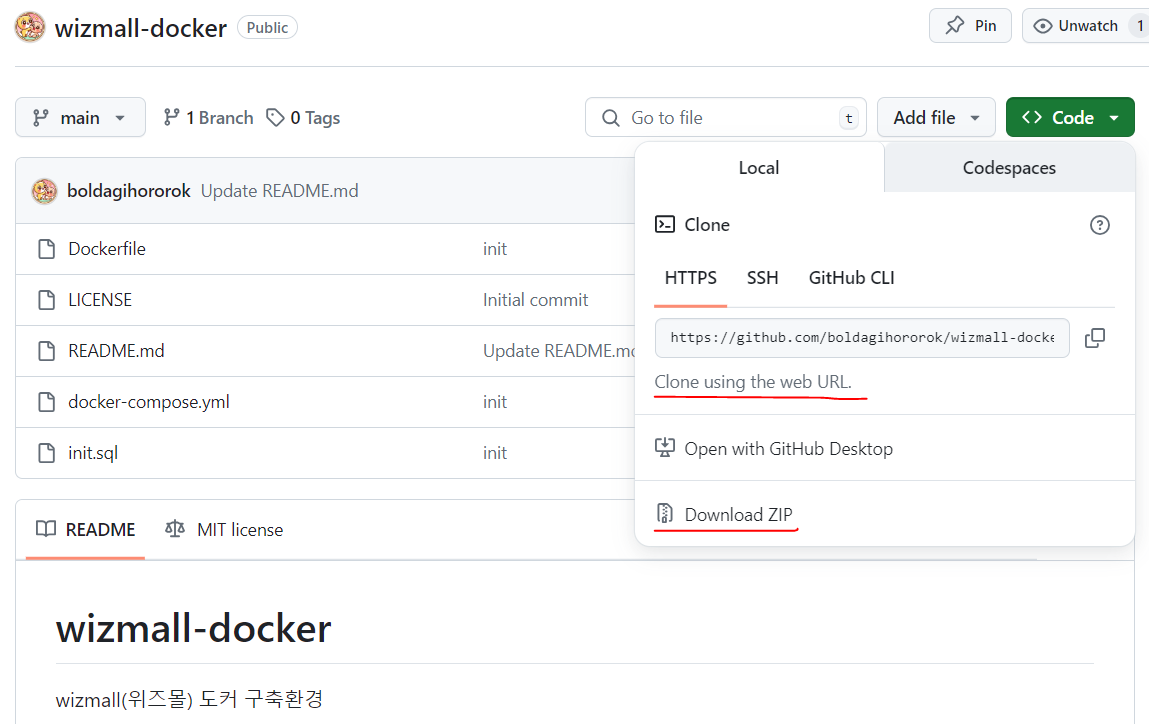Select the MIT license tab
The image size is (1149, 724).
[224, 530]
